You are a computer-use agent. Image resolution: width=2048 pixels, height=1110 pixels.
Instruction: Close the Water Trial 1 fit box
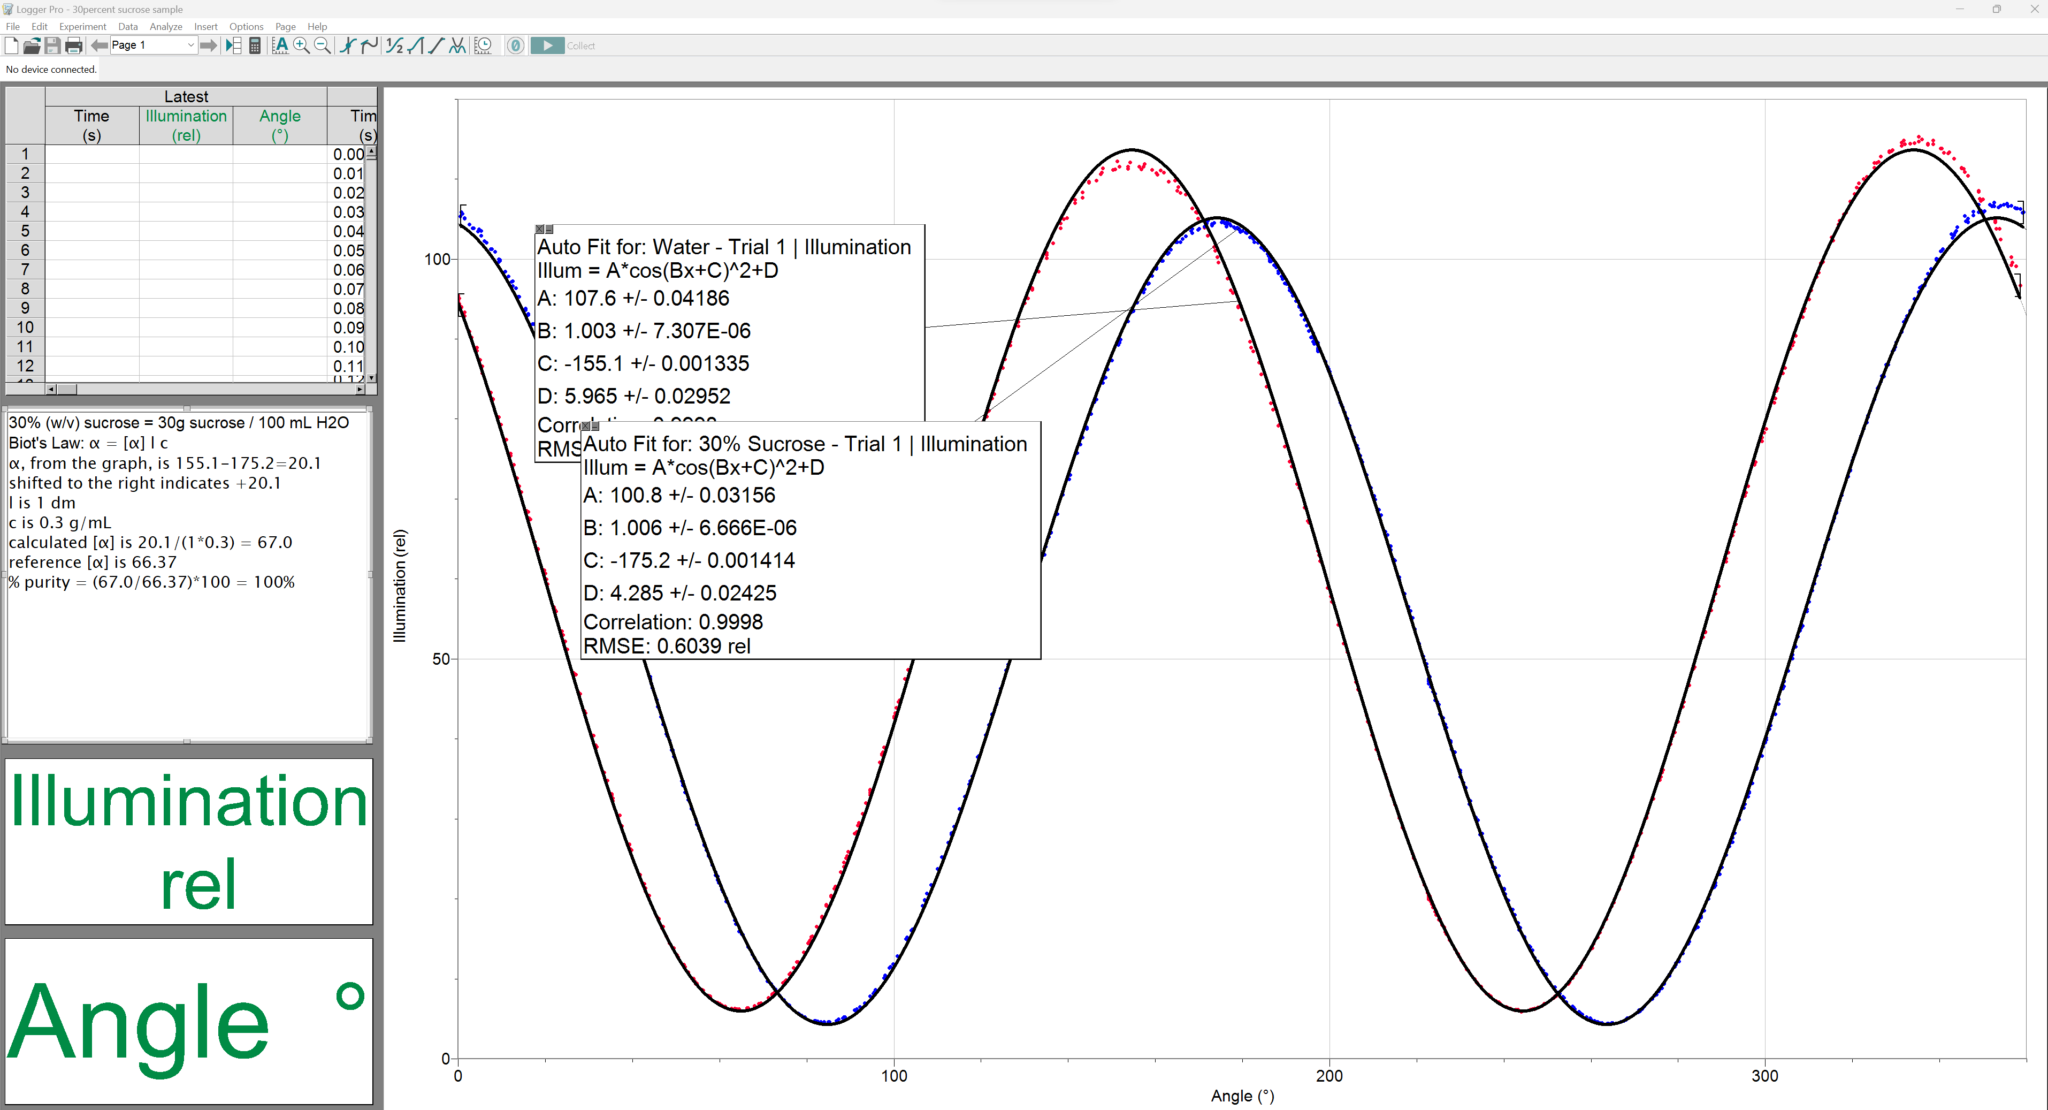click(x=540, y=229)
